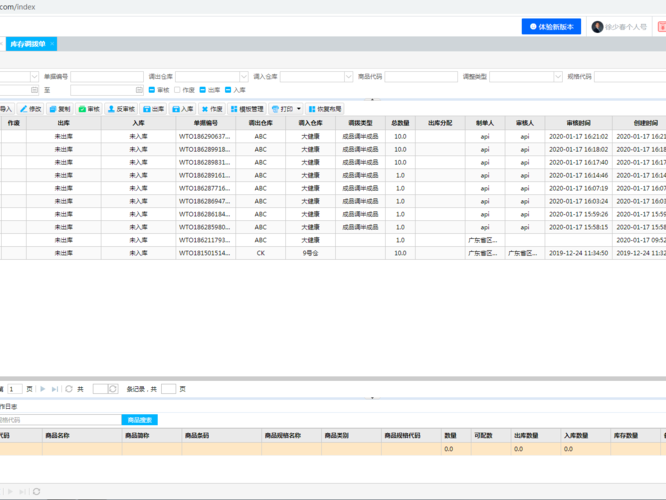Click audit time 2020-01-17 15:58:15
The height and width of the screenshot is (500, 666).
(x=579, y=227)
